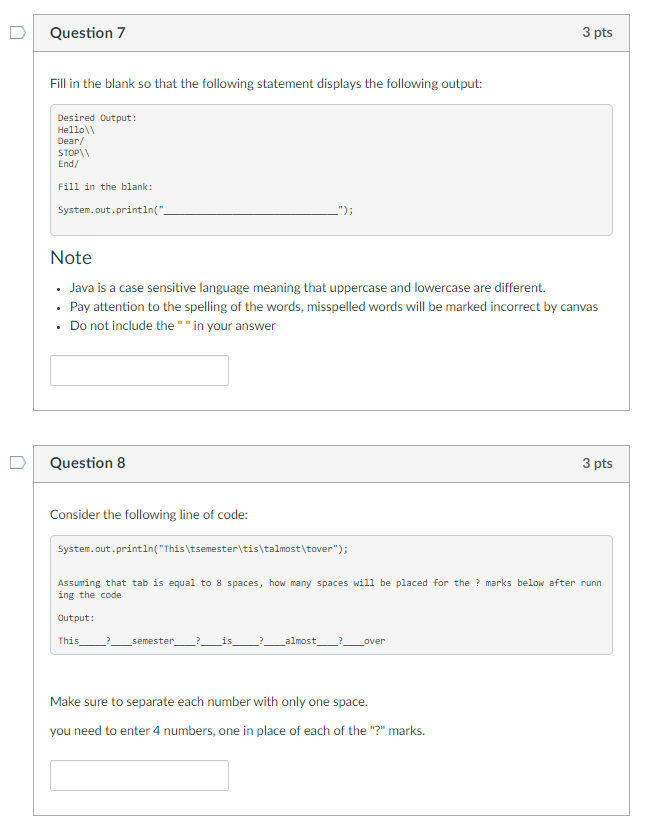Click 'Make sure to separate each number' text

click(209, 702)
